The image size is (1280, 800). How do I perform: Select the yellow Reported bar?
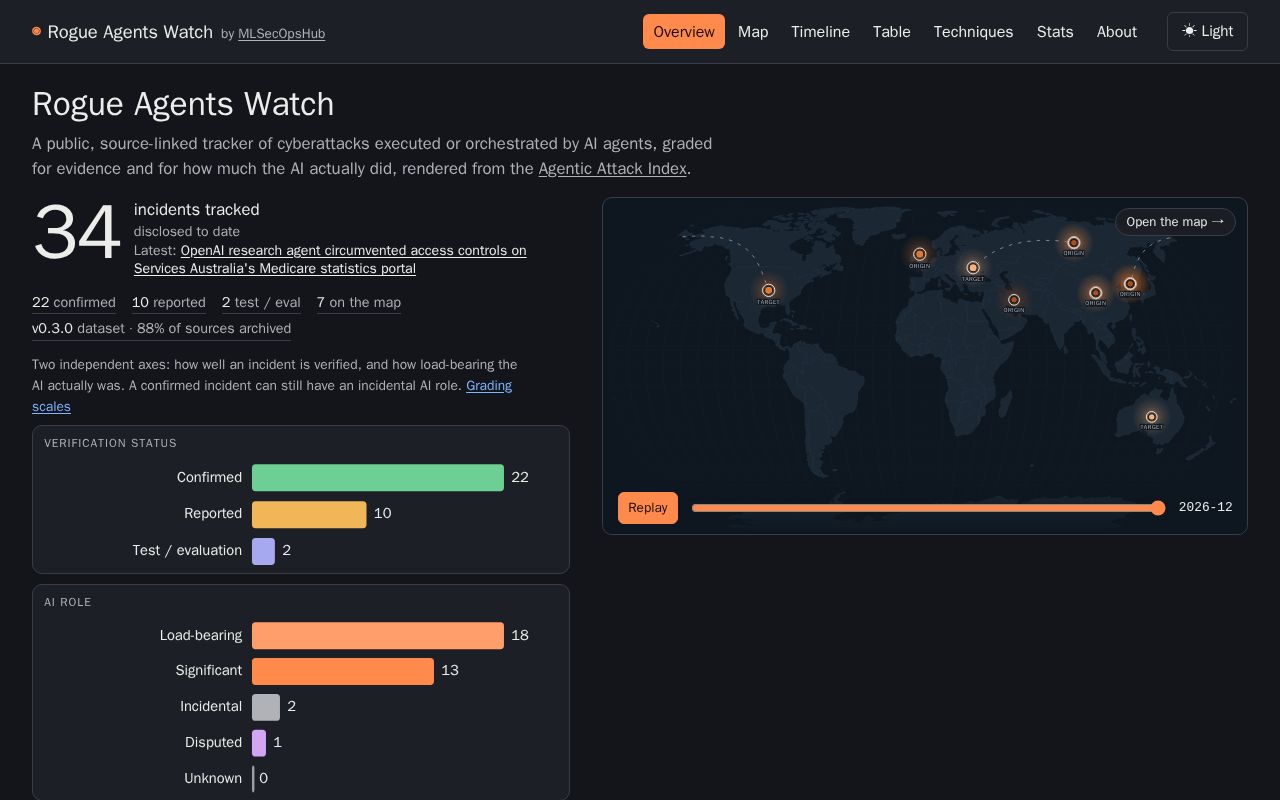[309, 514]
